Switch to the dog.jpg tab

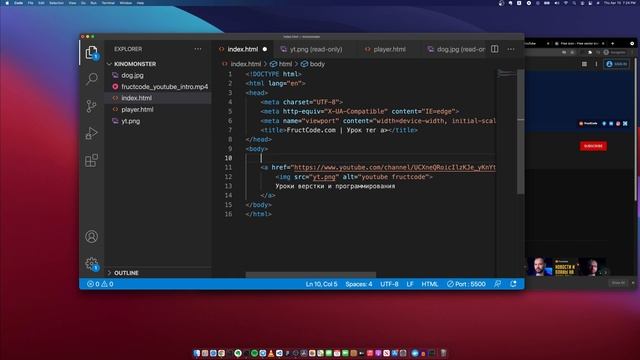pyautogui.click(x=456, y=49)
